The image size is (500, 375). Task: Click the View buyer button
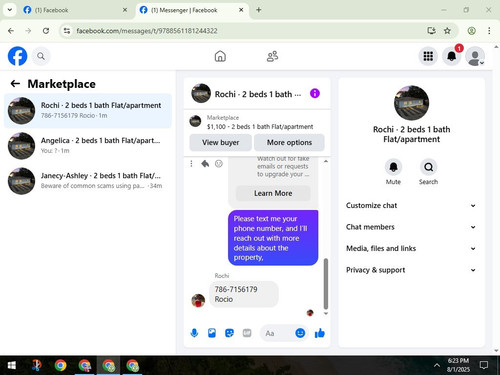221,143
